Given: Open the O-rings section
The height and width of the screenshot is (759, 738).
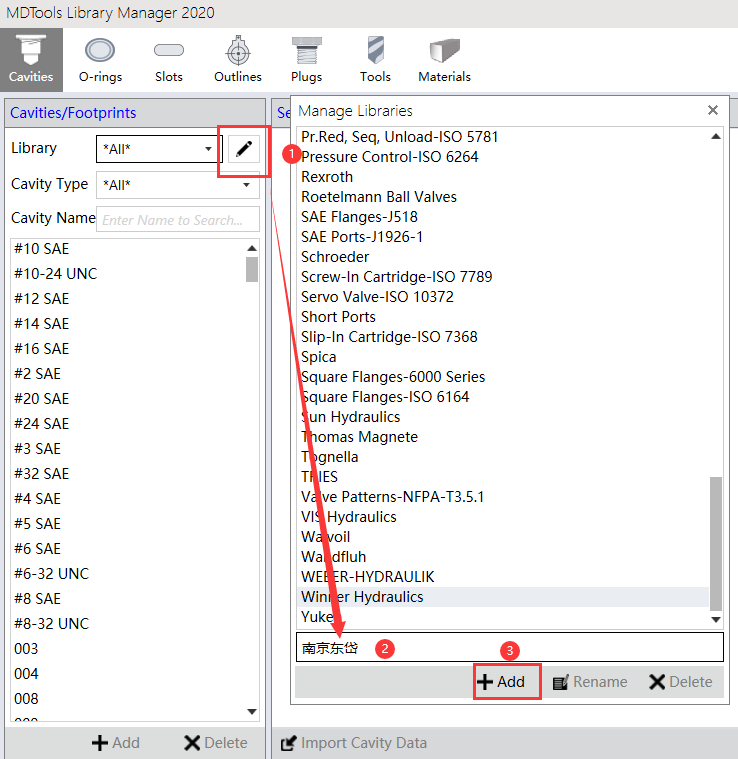Looking at the screenshot, I should pyautogui.click(x=100, y=60).
